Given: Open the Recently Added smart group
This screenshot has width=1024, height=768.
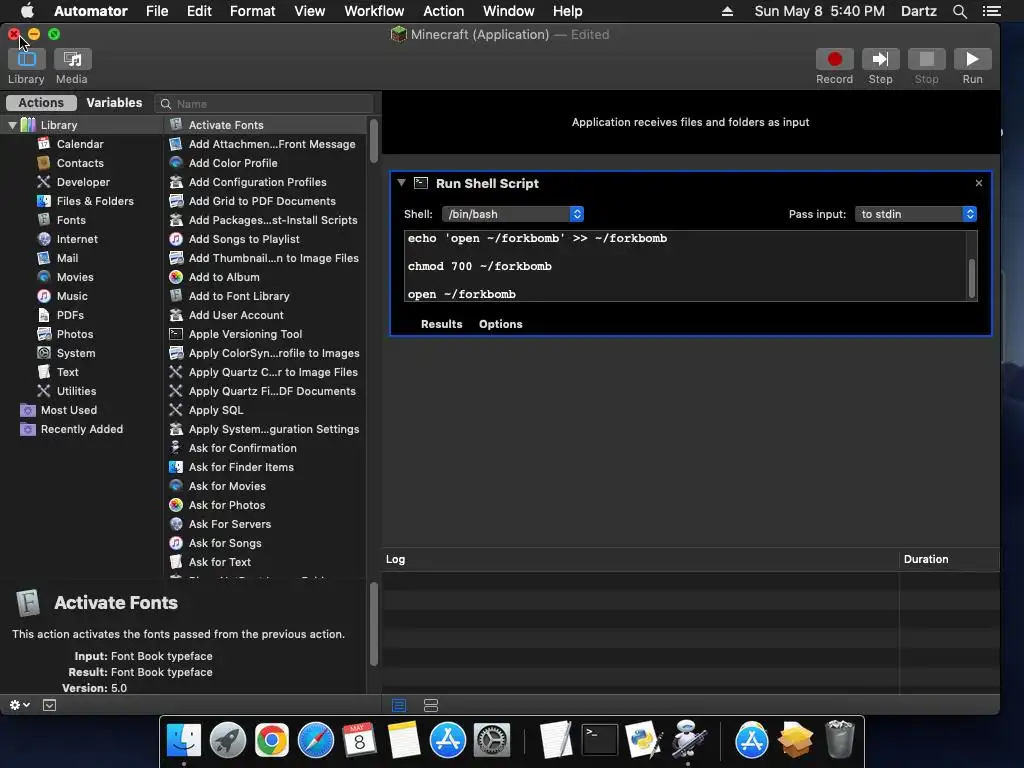Looking at the screenshot, I should [81, 428].
